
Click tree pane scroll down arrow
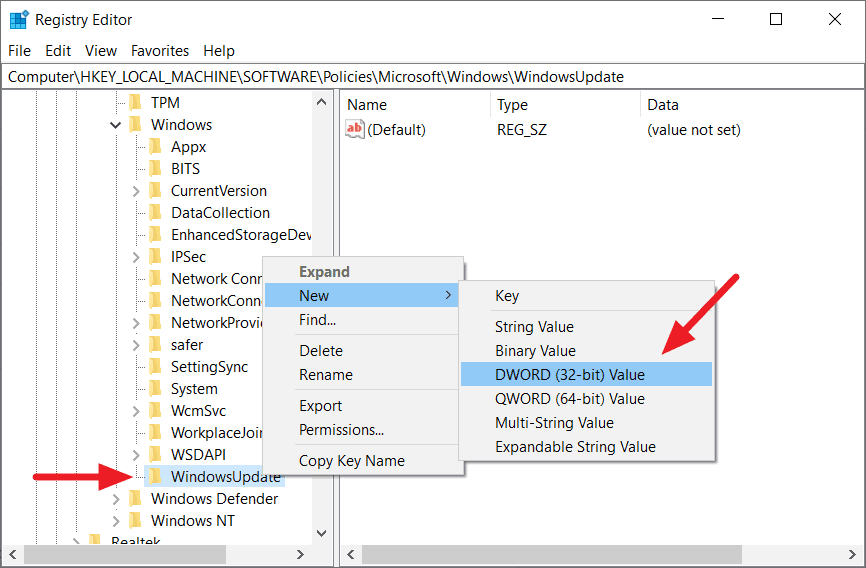(321, 533)
